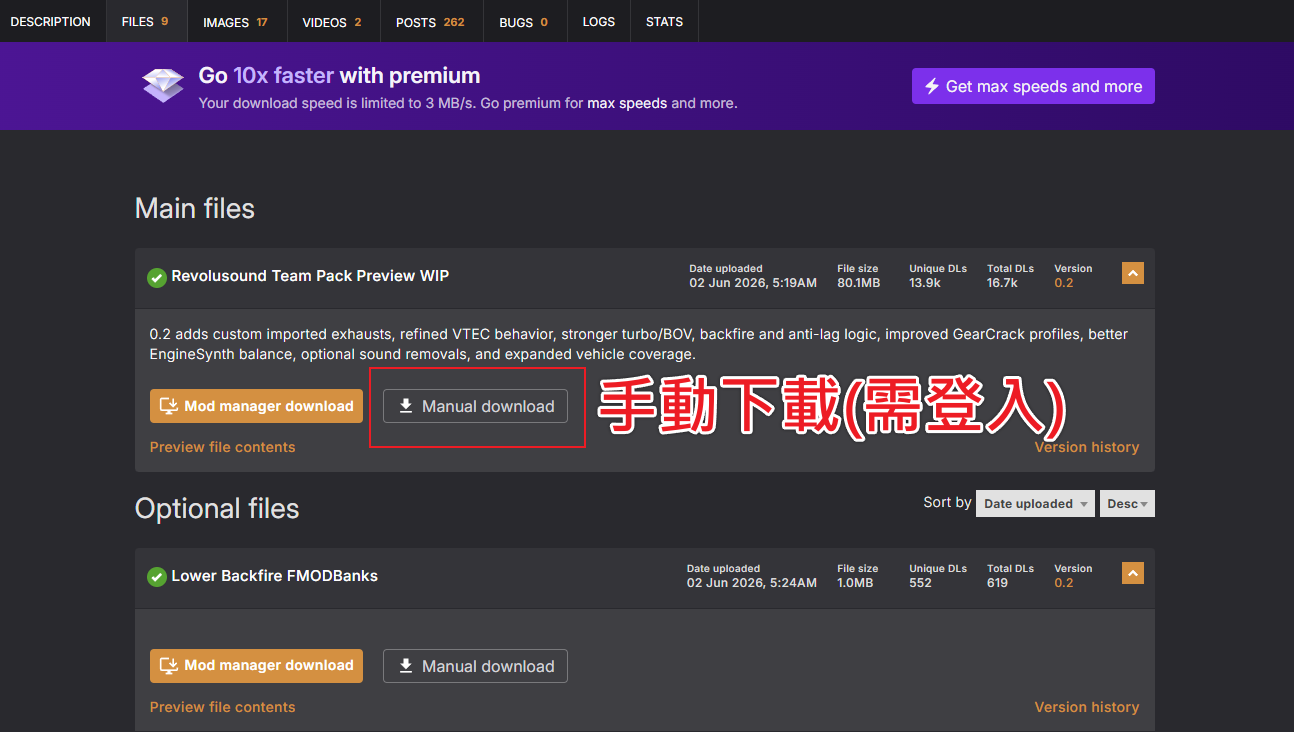1294x732 pixels.
Task: Click the 02 Jun 2026, 5:24AM upload date
Action: [752, 583]
